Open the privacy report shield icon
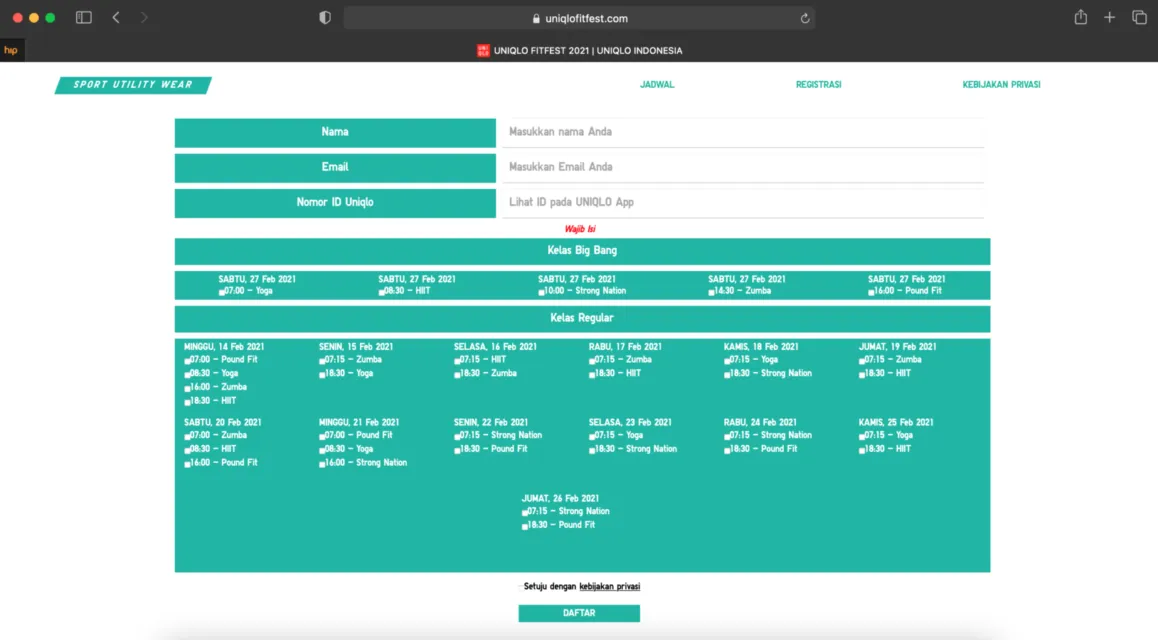1158x640 pixels. point(325,18)
